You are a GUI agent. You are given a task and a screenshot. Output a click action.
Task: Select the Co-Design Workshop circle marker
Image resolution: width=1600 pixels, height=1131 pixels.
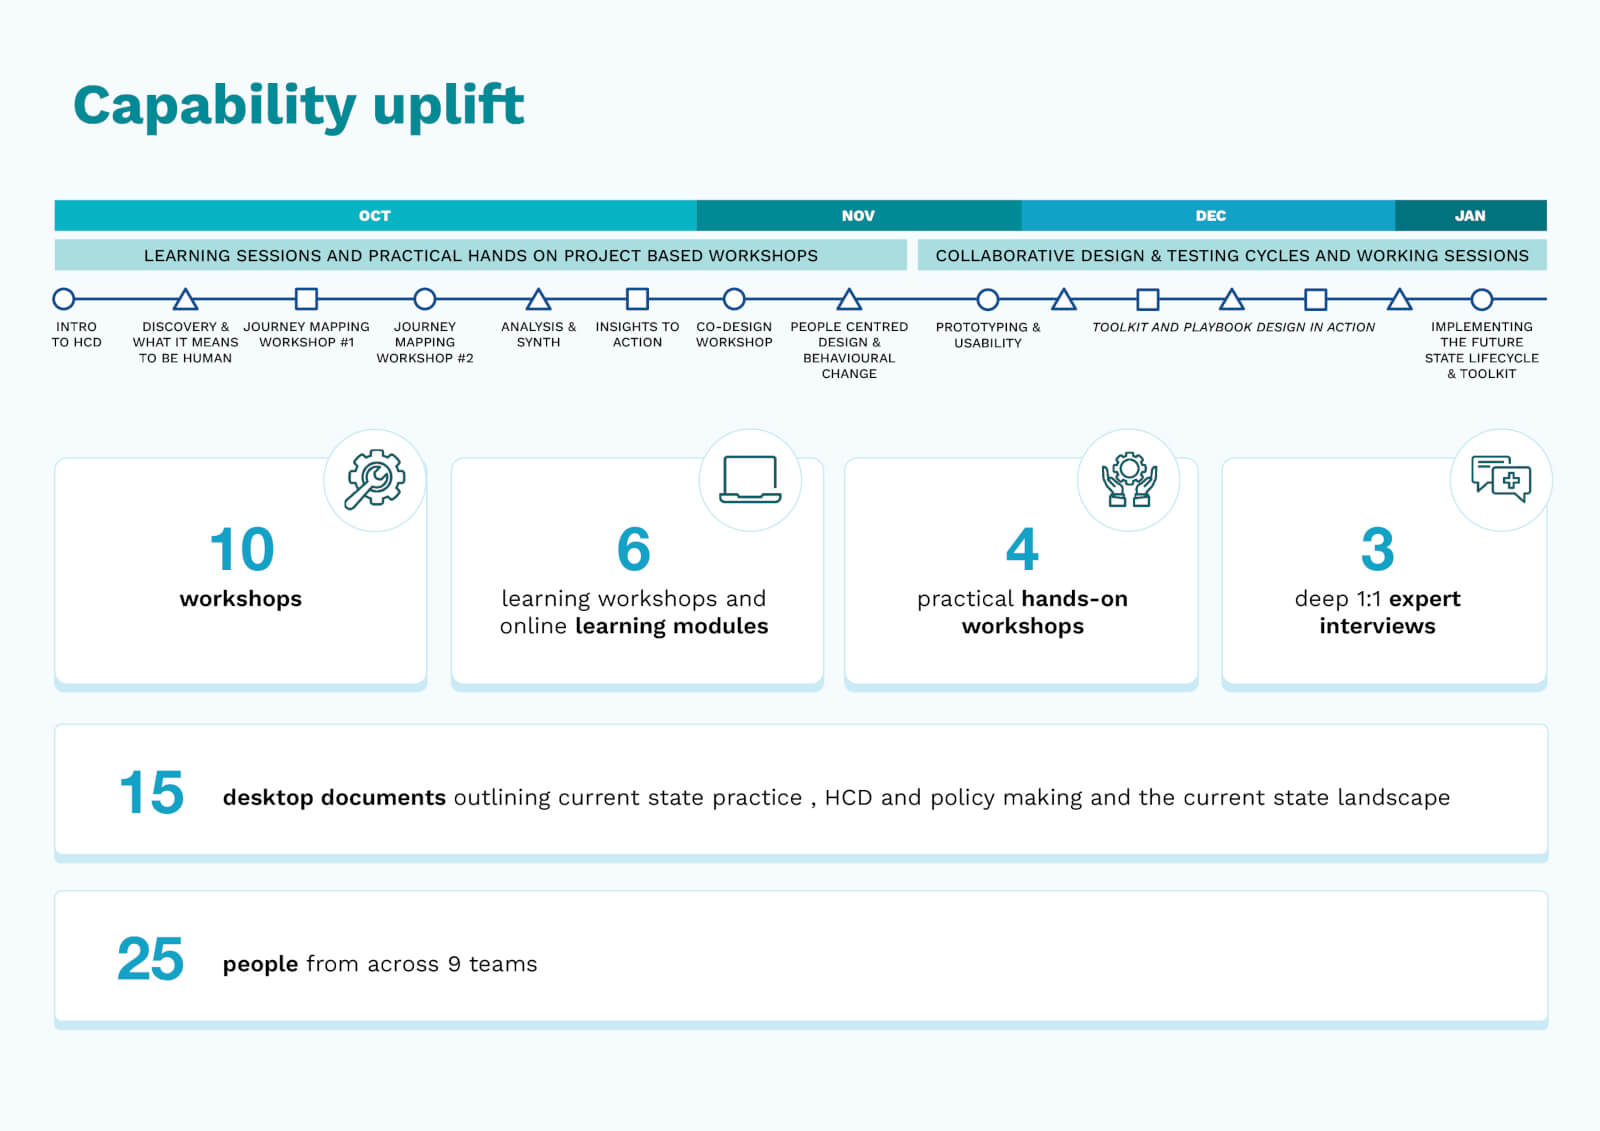click(x=734, y=299)
